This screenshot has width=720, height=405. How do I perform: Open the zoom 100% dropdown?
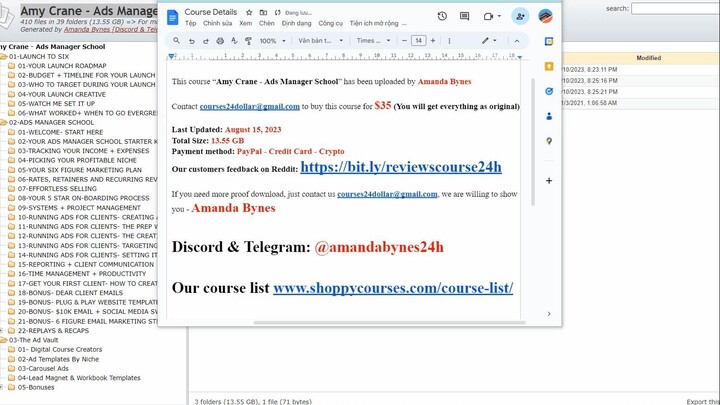coord(272,41)
